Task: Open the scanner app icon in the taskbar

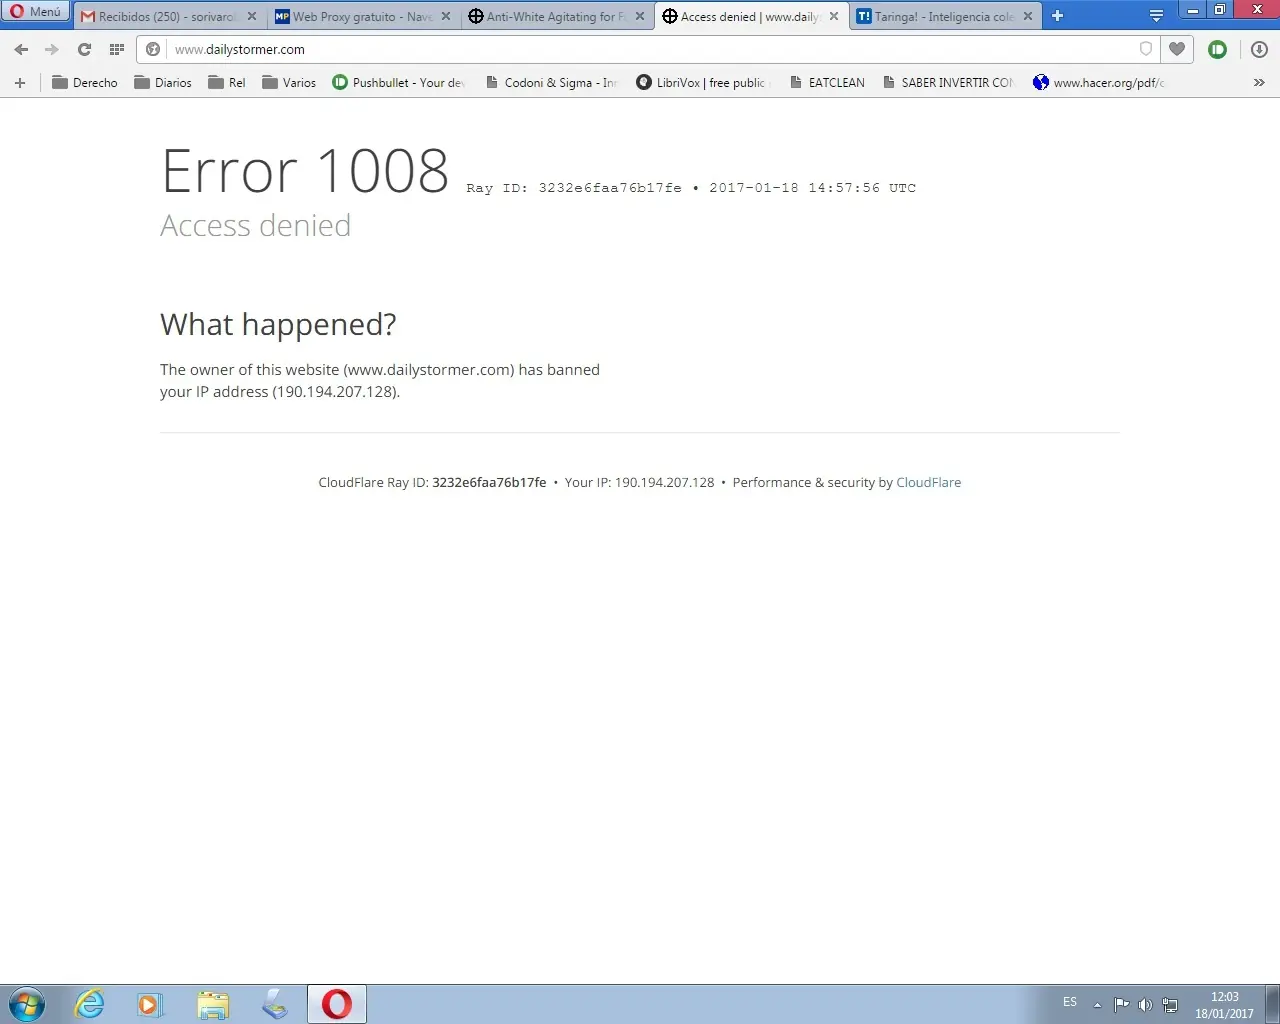Action: click(x=274, y=1004)
